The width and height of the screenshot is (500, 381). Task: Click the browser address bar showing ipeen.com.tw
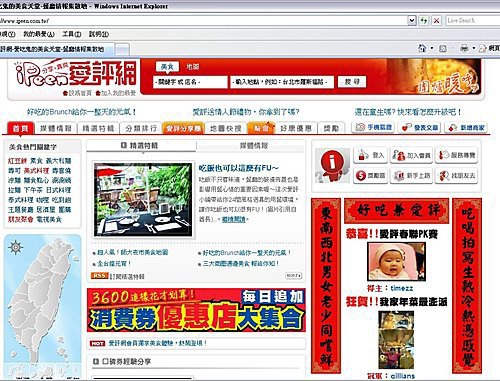tap(204, 21)
